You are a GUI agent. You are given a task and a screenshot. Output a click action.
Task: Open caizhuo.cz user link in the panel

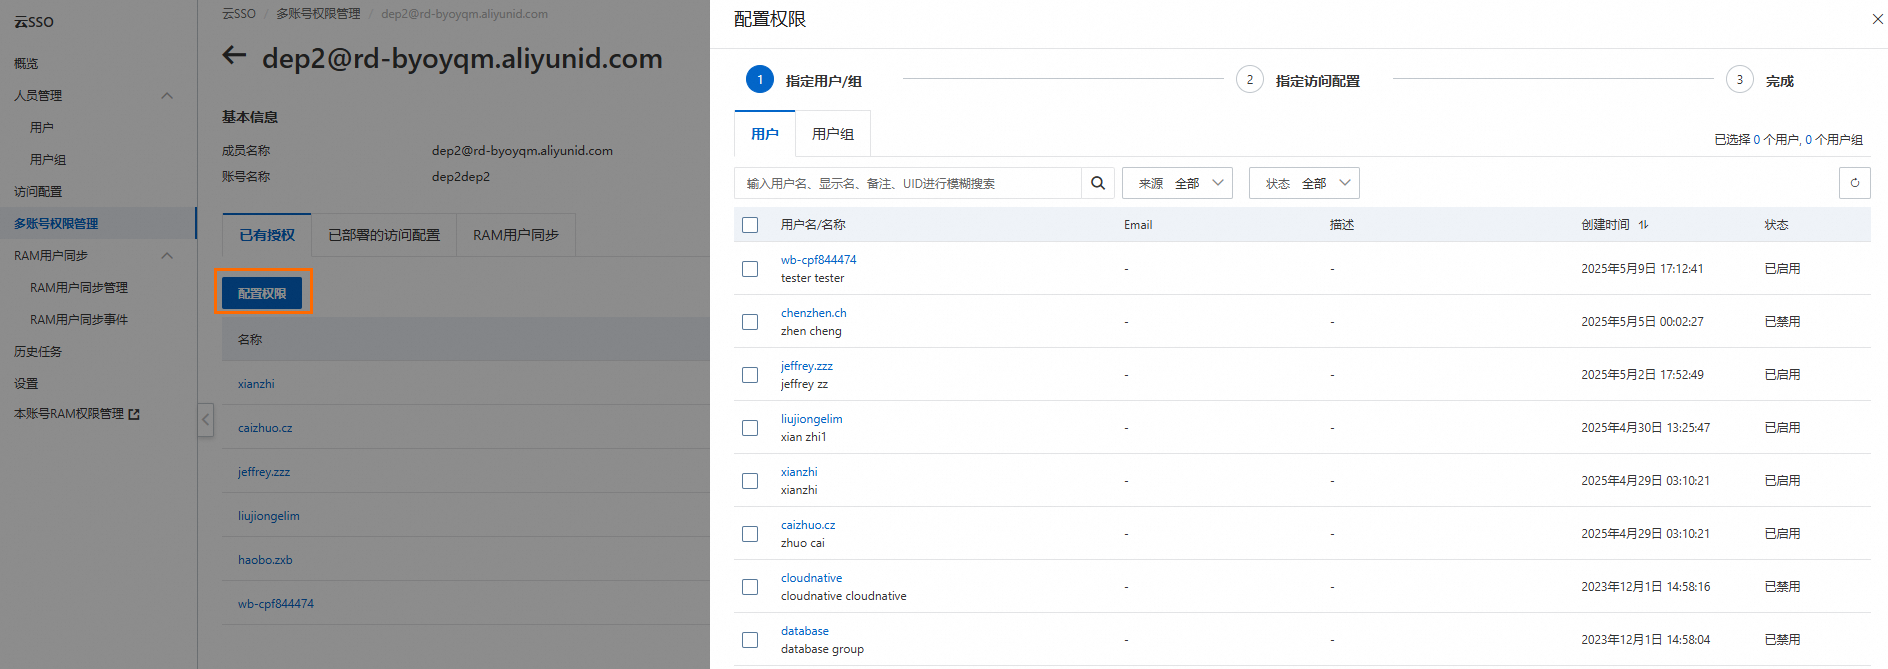tap(808, 525)
